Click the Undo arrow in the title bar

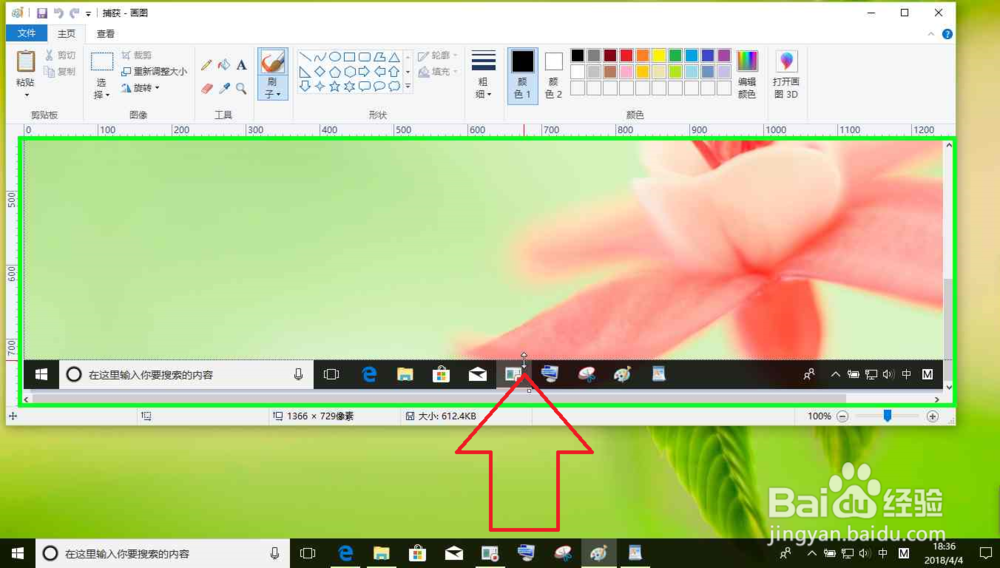point(58,13)
